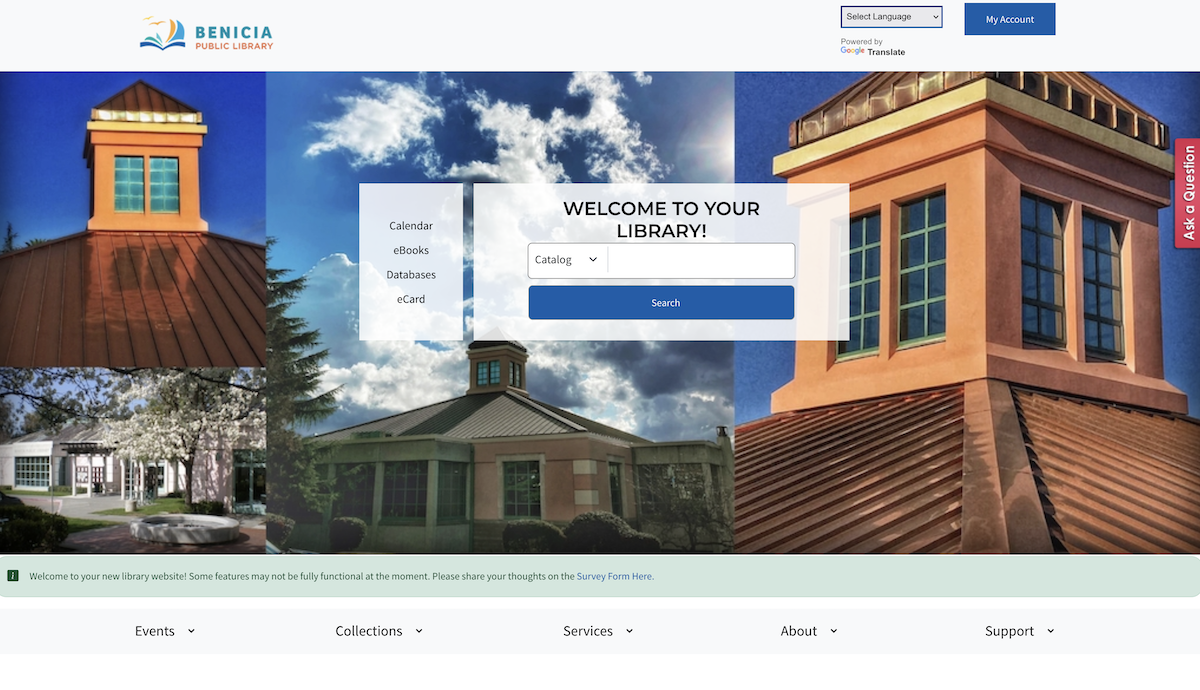Click the catalog search text field
Screen dimensions: 1200x690
[700, 260]
